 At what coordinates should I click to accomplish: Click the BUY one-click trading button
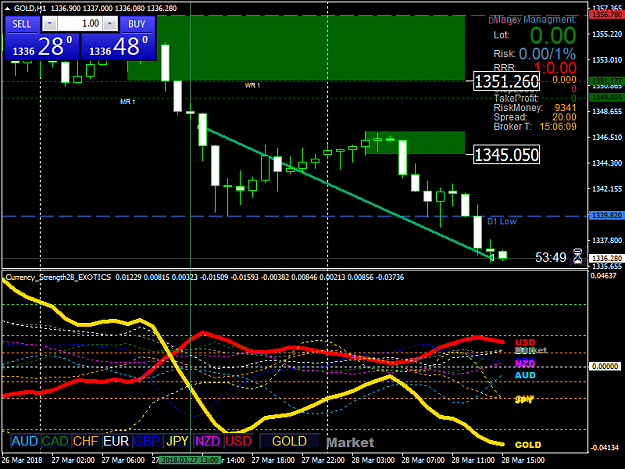point(136,24)
